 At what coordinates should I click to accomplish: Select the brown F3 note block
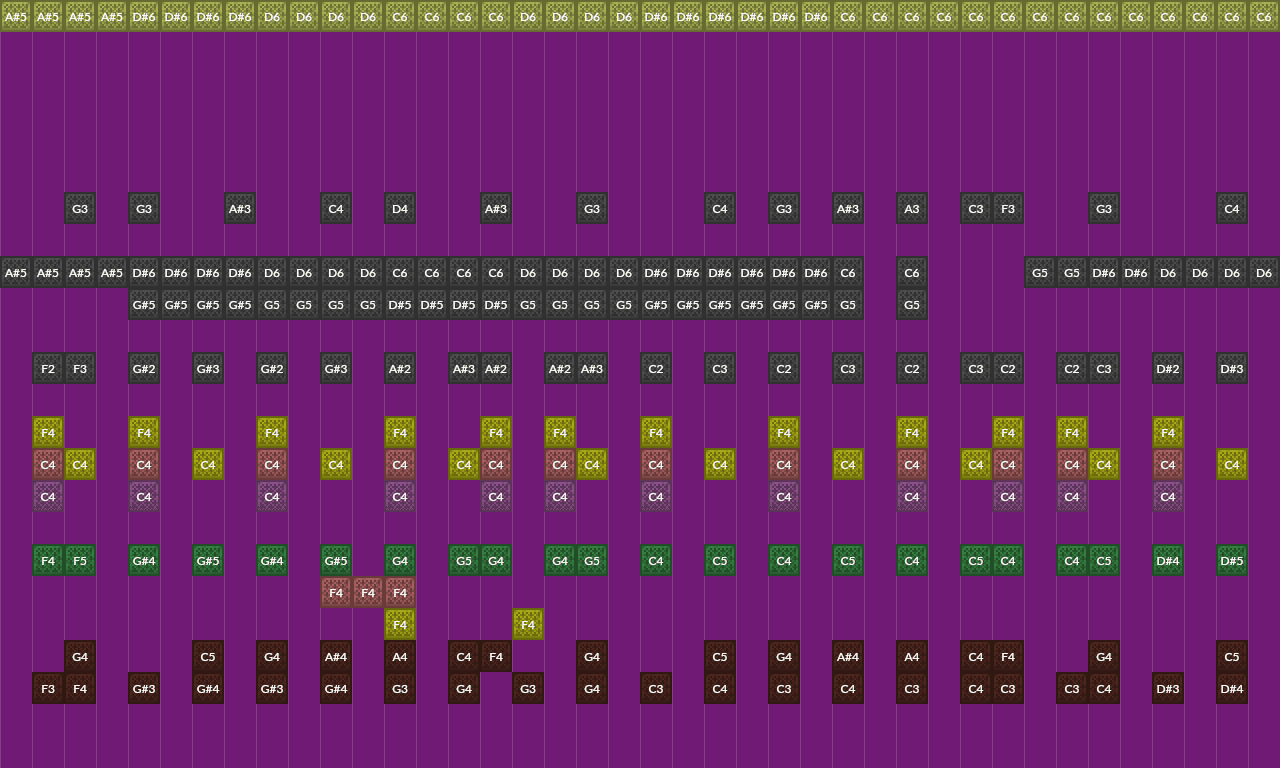tap(48, 689)
